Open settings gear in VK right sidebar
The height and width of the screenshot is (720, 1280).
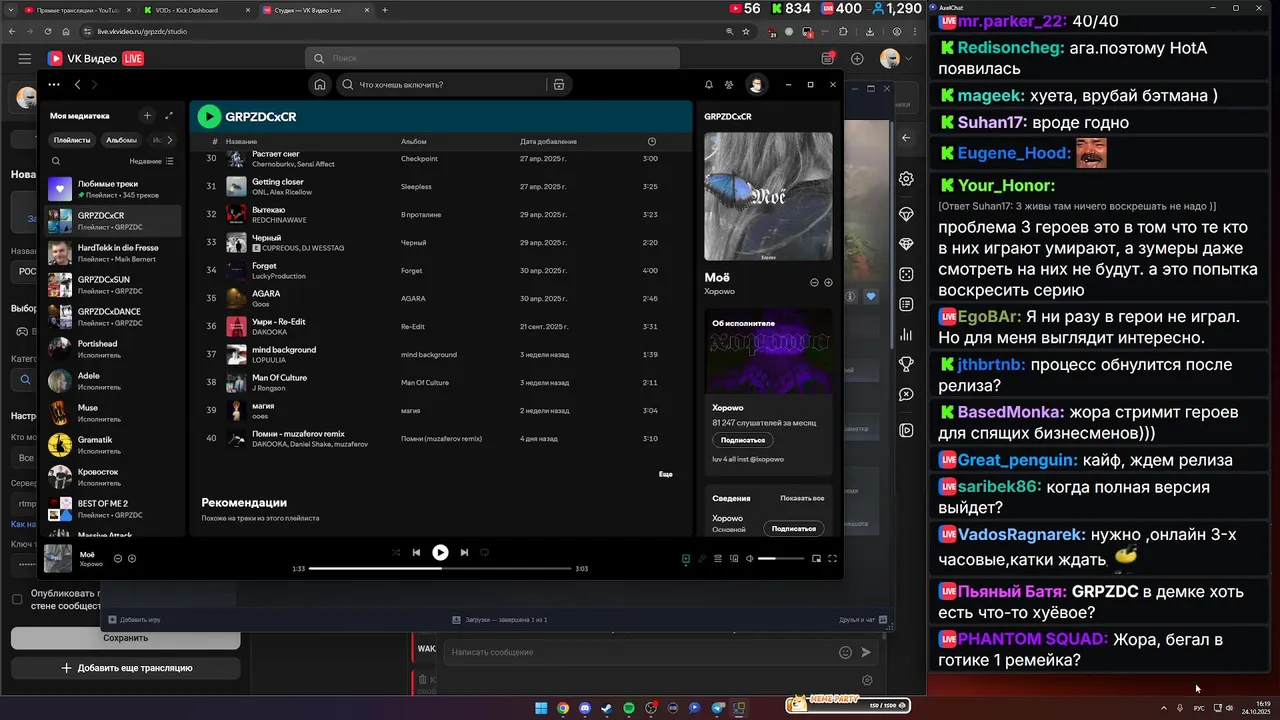click(x=906, y=179)
